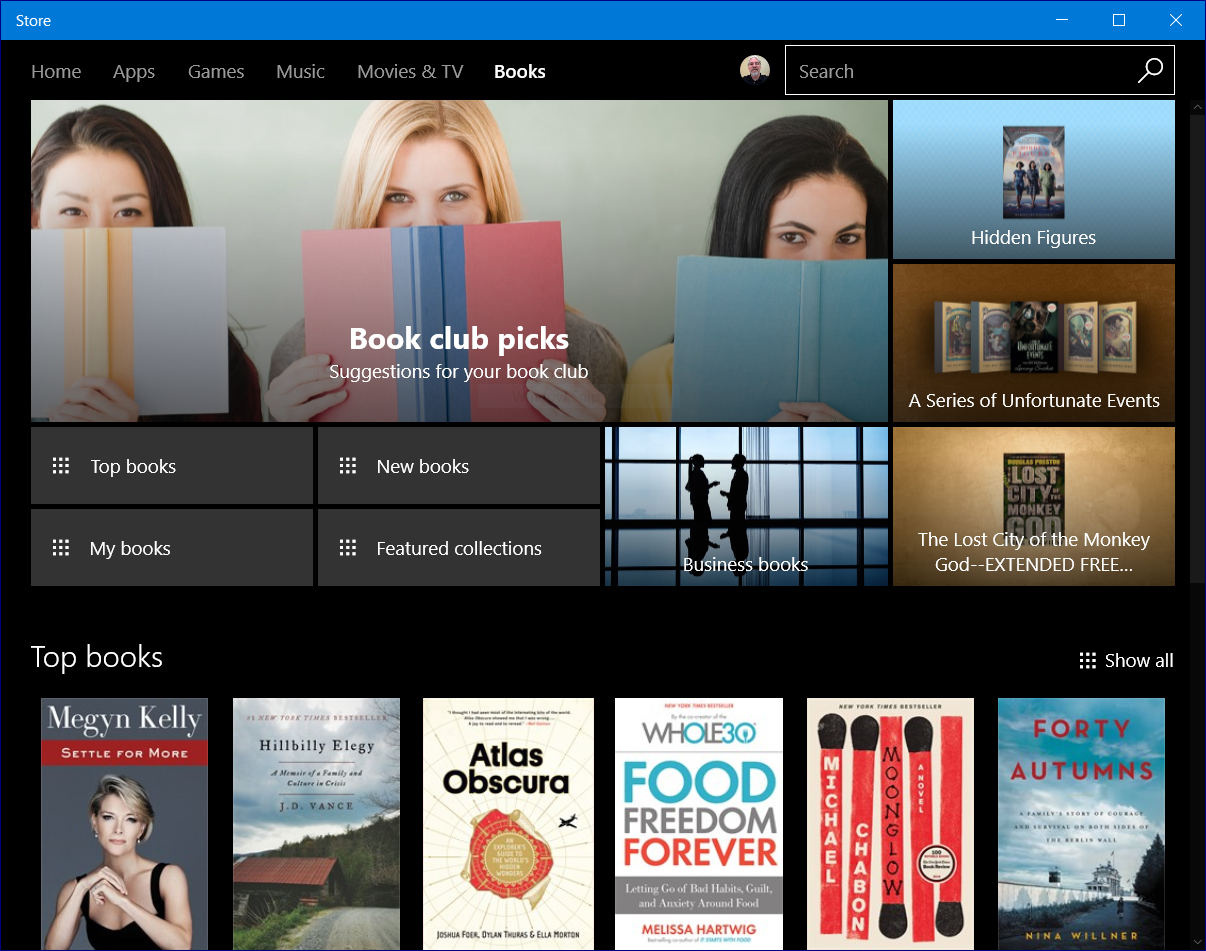
Task: Open the Book club picks banner
Action: pyautogui.click(x=459, y=260)
